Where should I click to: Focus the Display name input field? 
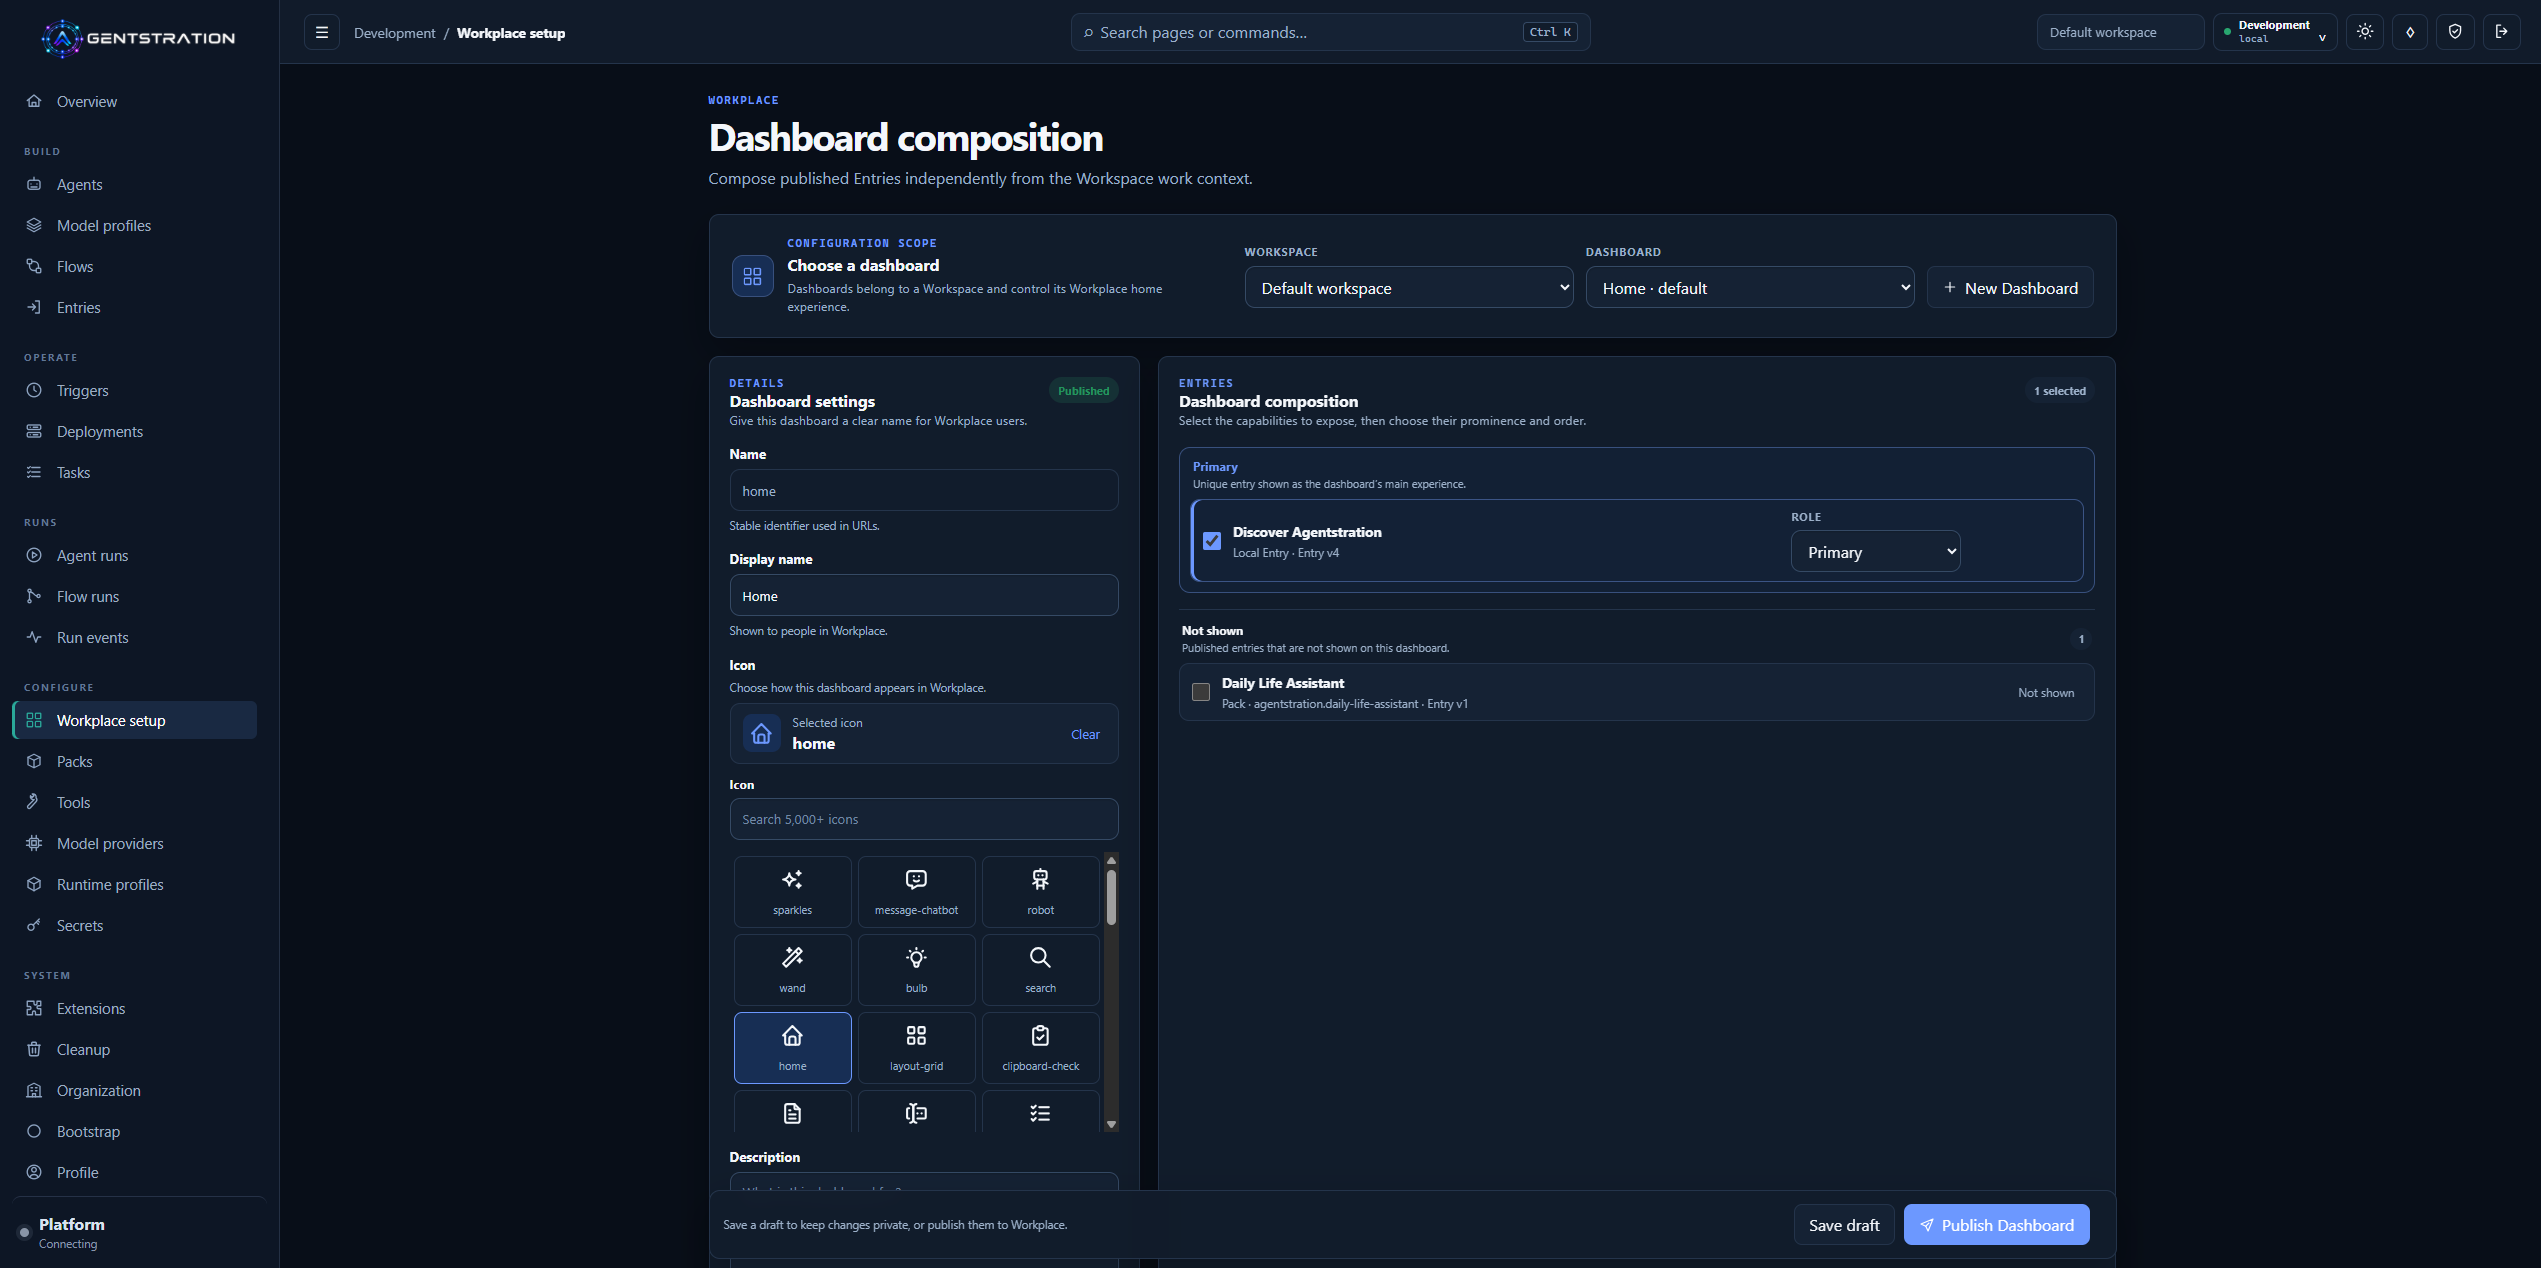coord(924,596)
